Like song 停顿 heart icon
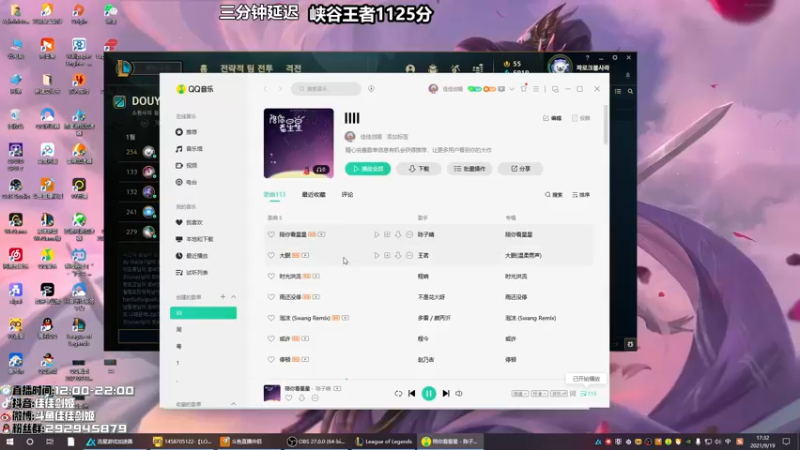800x450 pixels. point(271,360)
